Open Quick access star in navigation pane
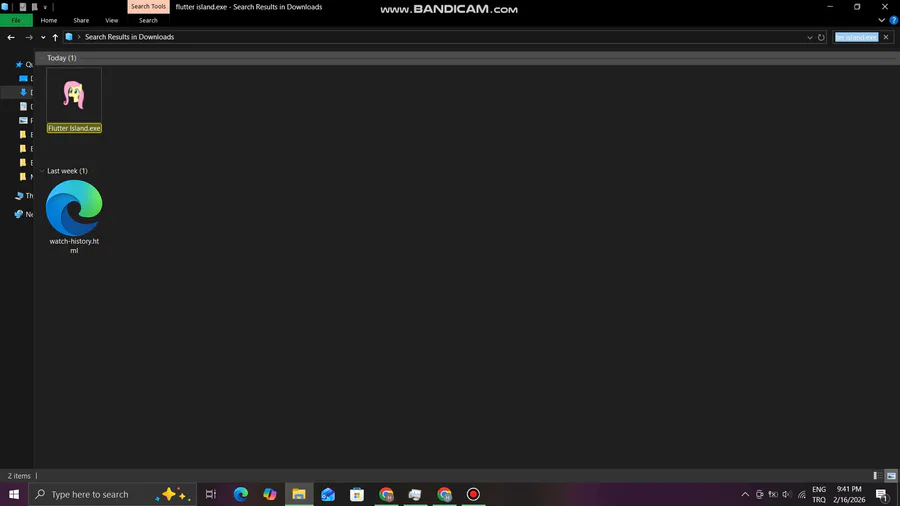The height and width of the screenshot is (506, 900). tap(19, 64)
